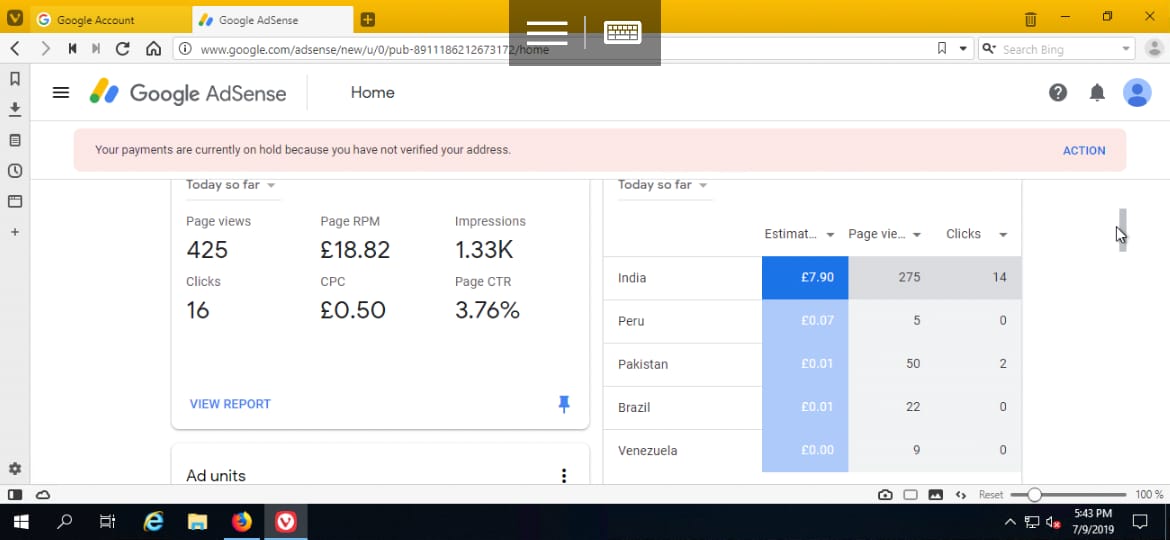Open File Explorer from the taskbar

[197, 521]
